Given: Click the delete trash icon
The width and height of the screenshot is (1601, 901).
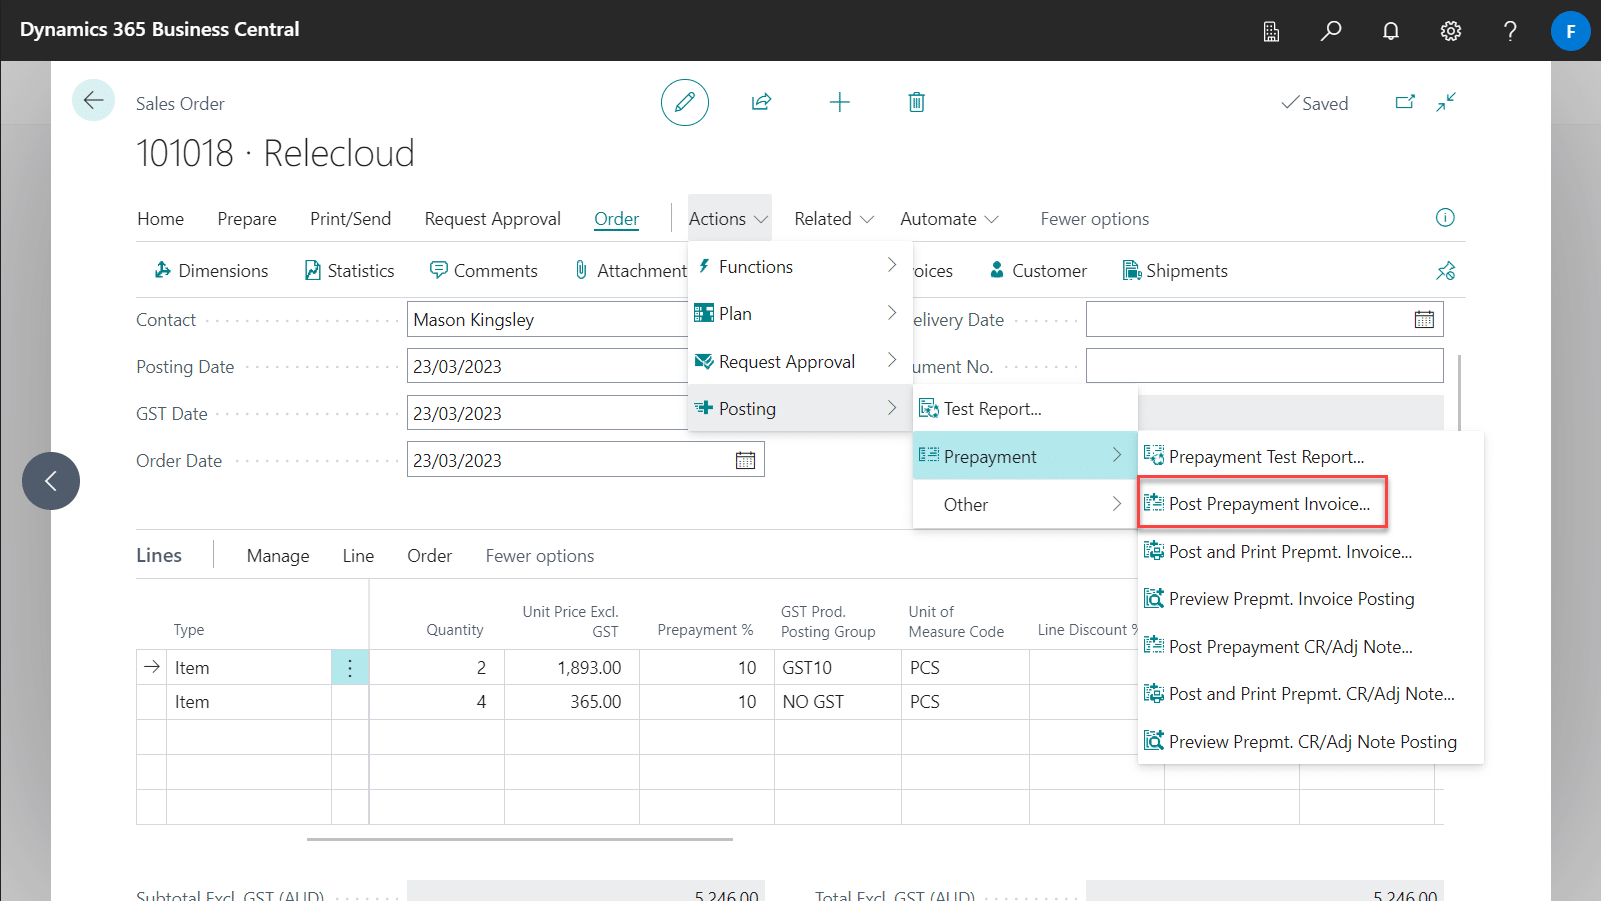Looking at the screenshot, I should pyautogui.click(x=916, y=102).
